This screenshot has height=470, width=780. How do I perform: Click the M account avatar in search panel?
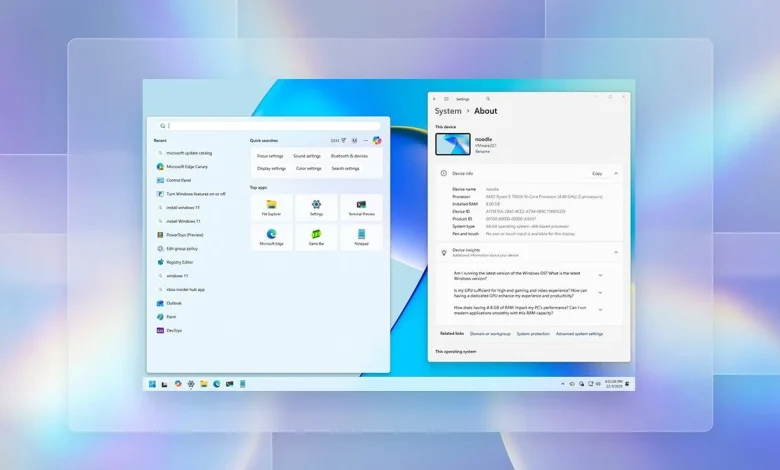(354, 141)
